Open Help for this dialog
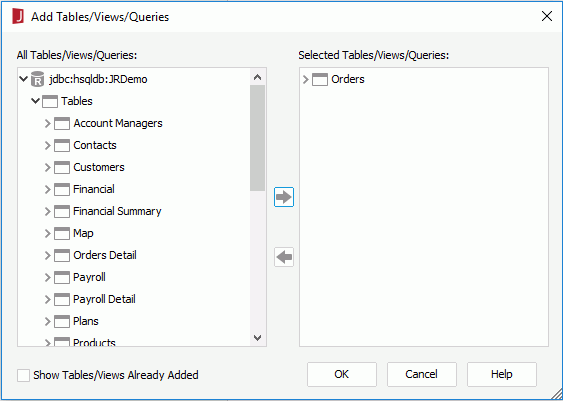This screenshot has width=563, height=401. pos(502,374)
